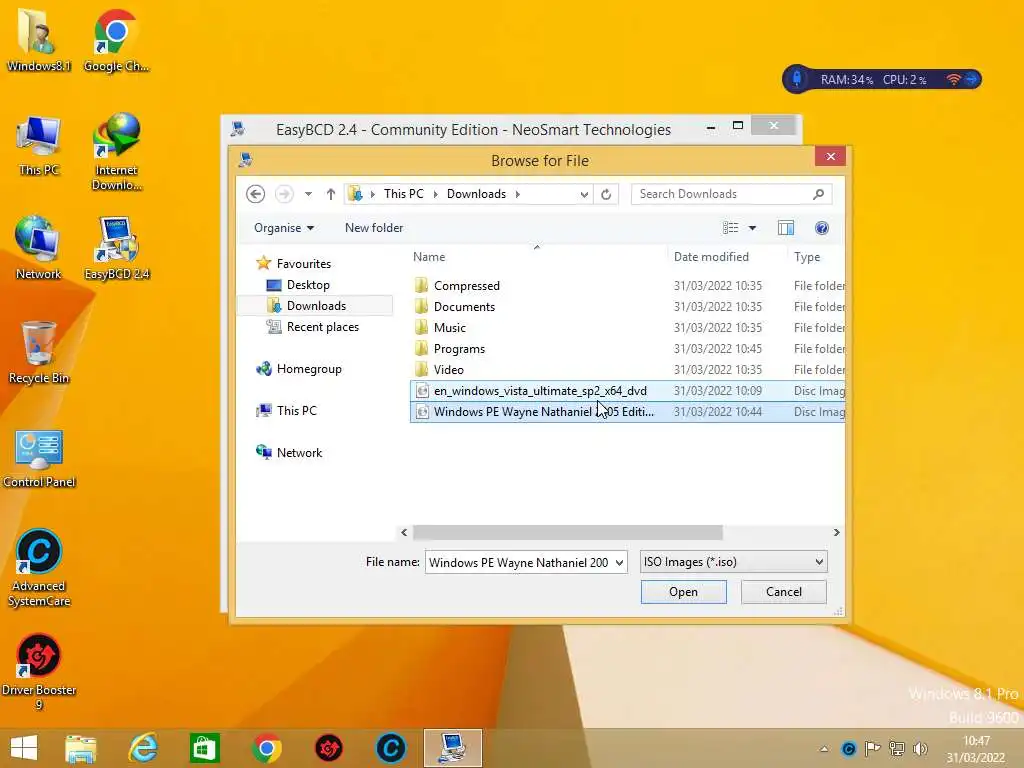Click the volume speaker tray icon
1024x768 pixels.
(920, 748)
